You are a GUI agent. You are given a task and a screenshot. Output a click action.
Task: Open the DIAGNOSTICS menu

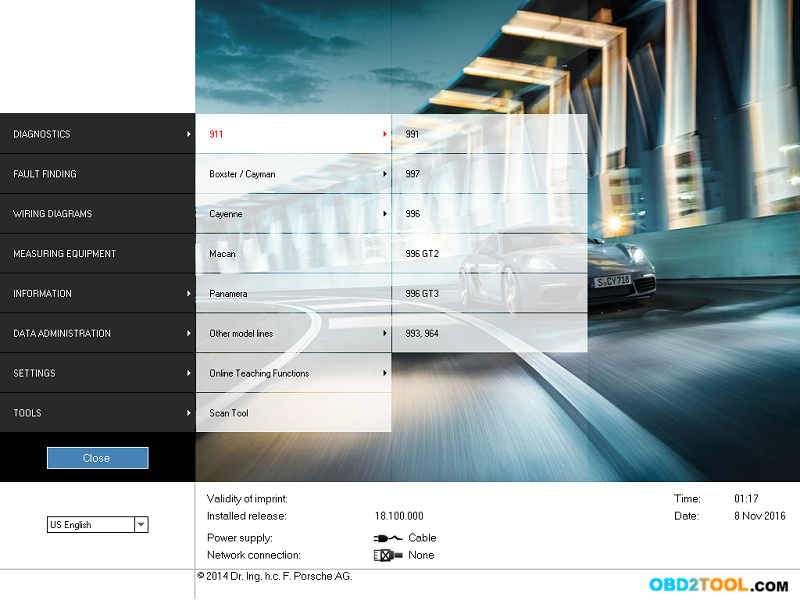[x=97, y=134]
